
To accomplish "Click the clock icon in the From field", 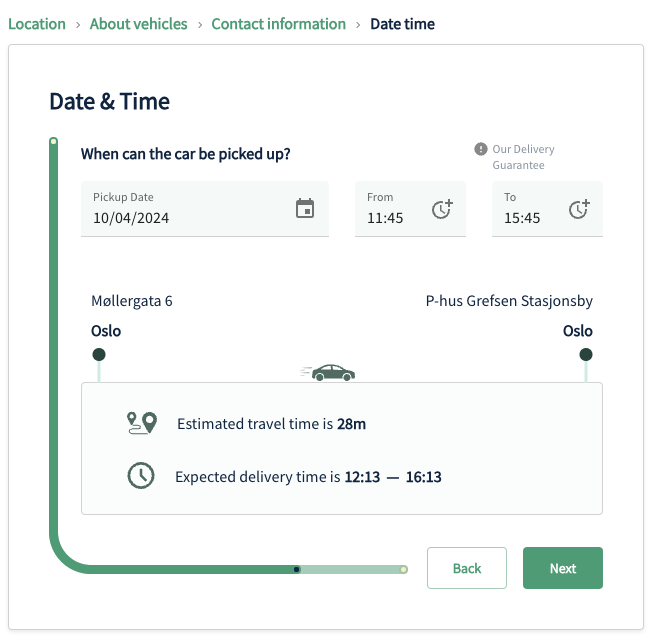I will pyautogui.click(x=442, y=209).
